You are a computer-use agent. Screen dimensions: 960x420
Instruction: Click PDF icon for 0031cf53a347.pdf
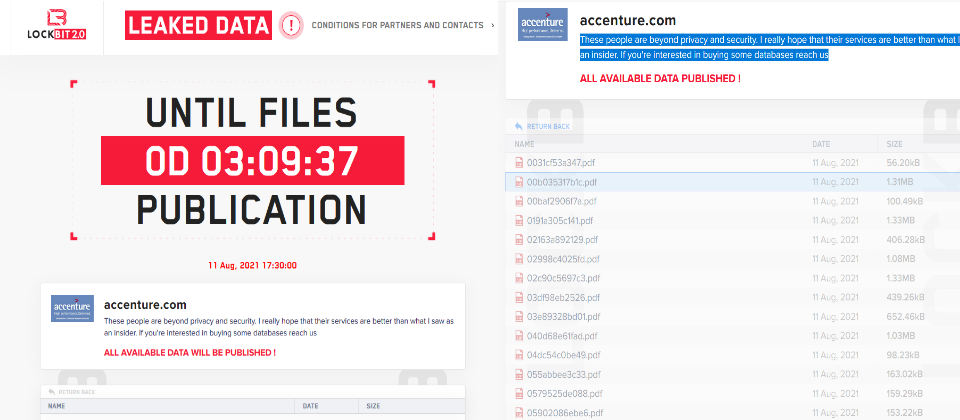[x=519, y=163]
